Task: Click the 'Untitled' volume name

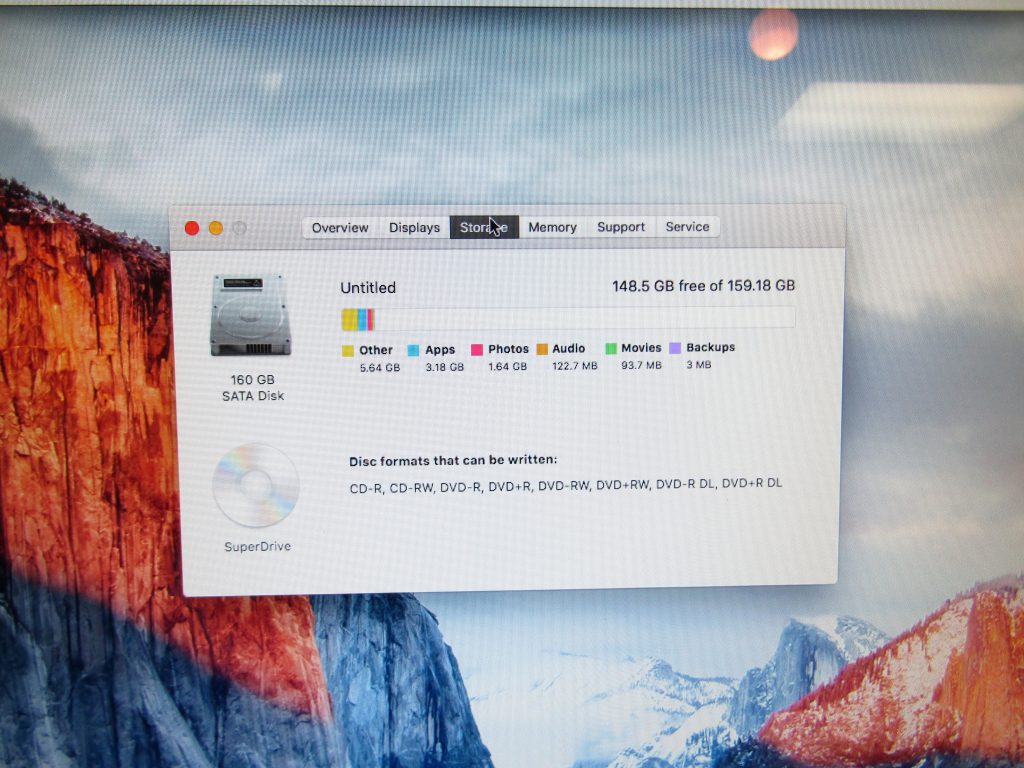Action: click(x=368, y=288)
